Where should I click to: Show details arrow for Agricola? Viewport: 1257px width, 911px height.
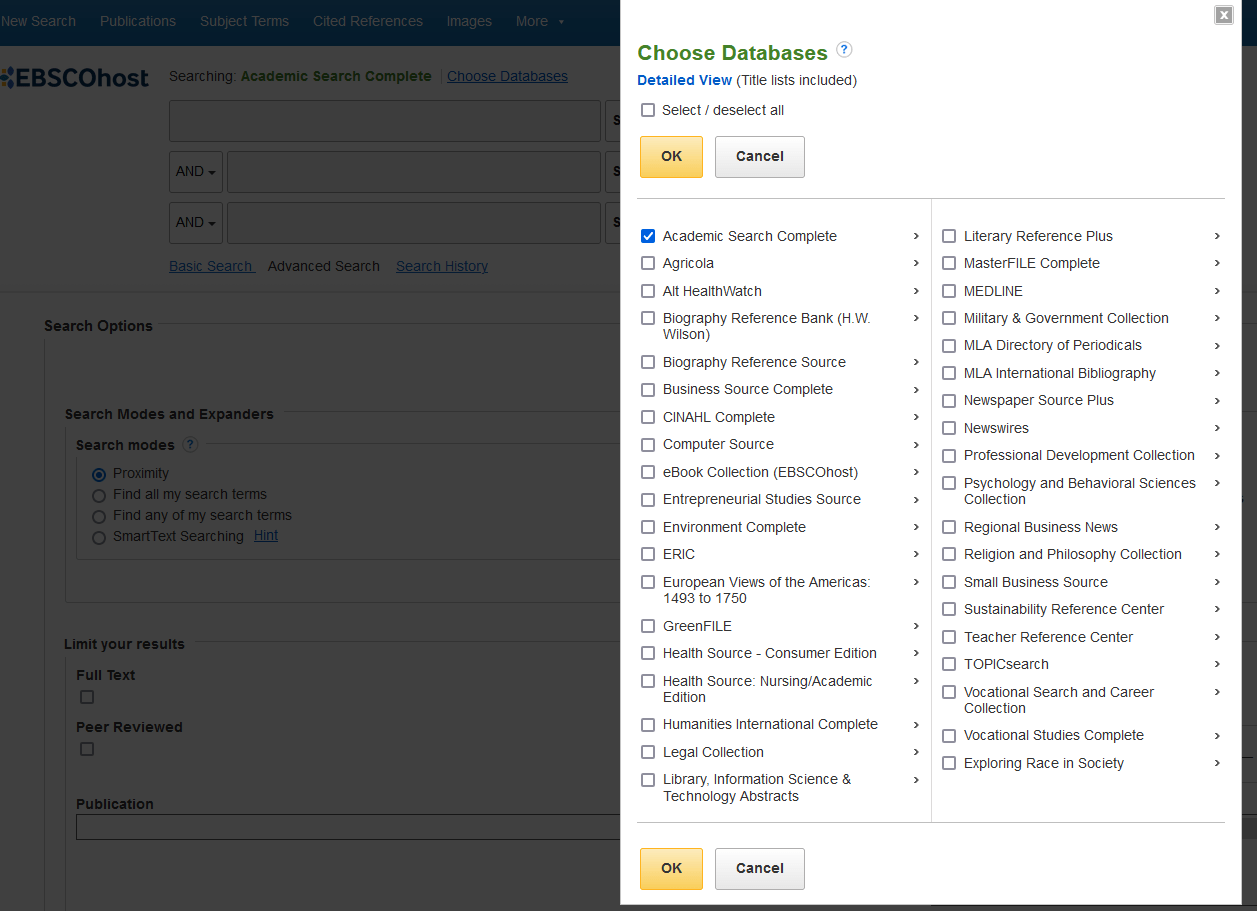coord(916,263)
